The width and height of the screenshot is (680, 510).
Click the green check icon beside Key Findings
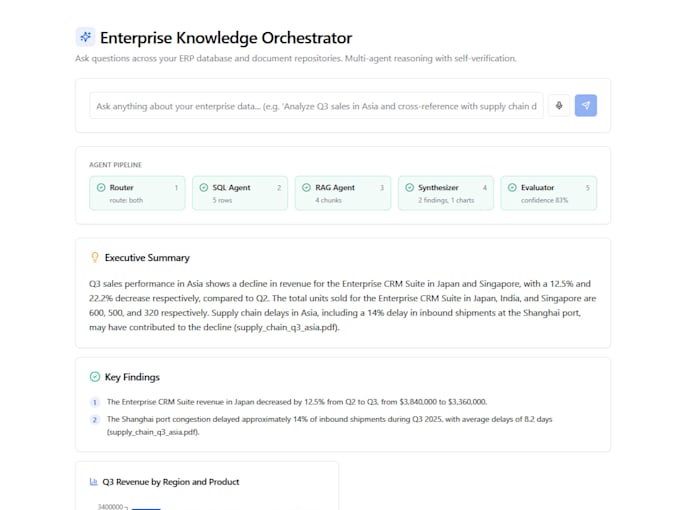(x=95, y=377)
